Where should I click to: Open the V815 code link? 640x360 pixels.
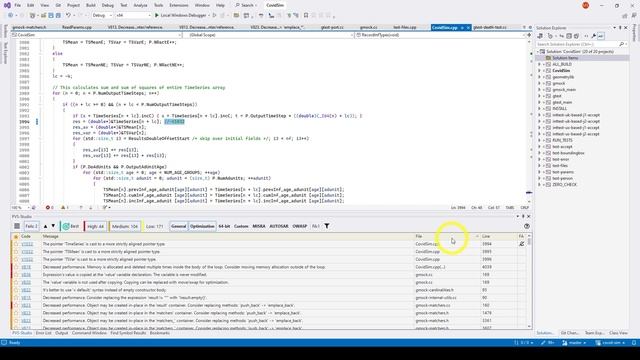click(26, 298)
